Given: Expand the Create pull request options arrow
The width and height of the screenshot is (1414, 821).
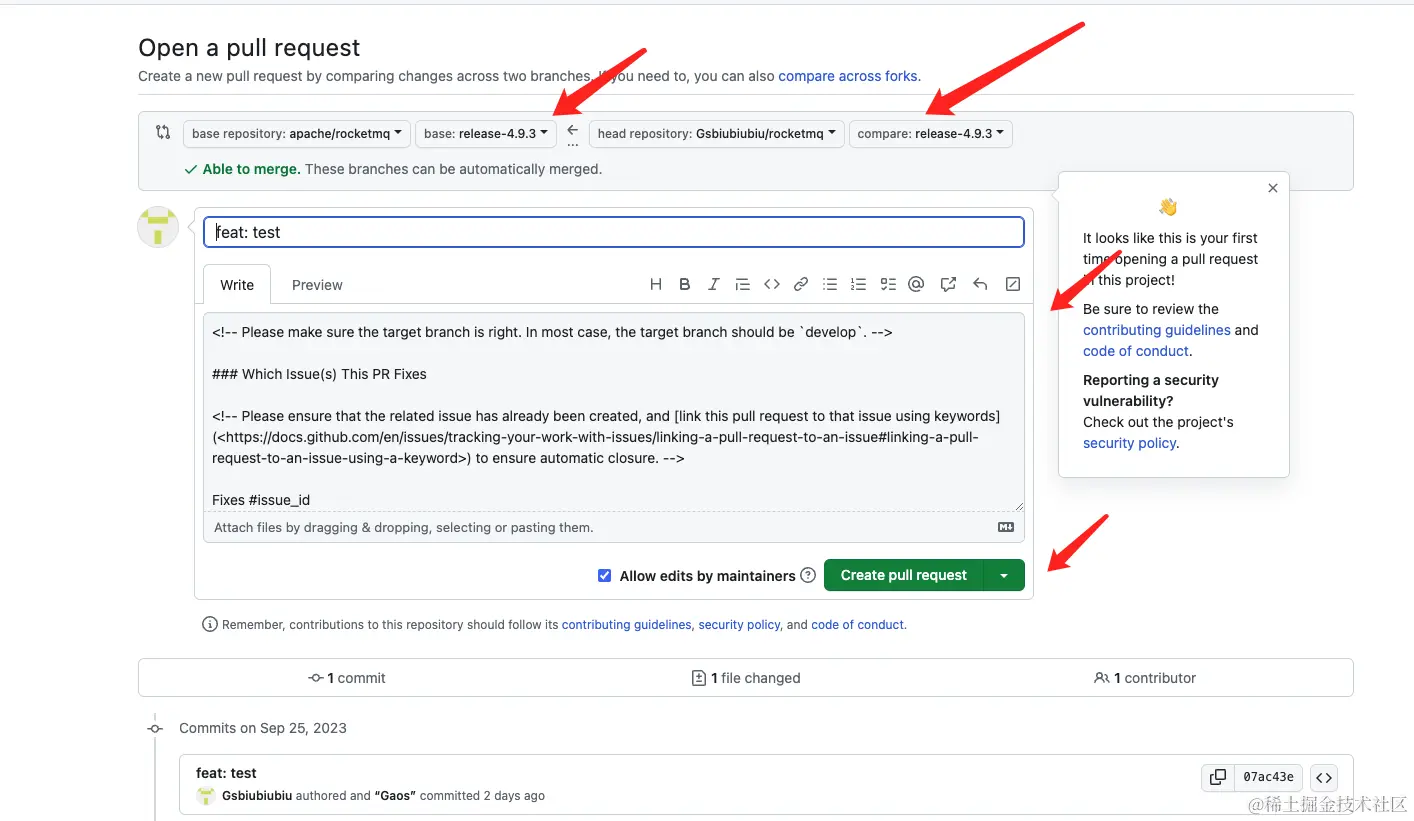Looking at the screenshot, I should [x=1004, y=575].
